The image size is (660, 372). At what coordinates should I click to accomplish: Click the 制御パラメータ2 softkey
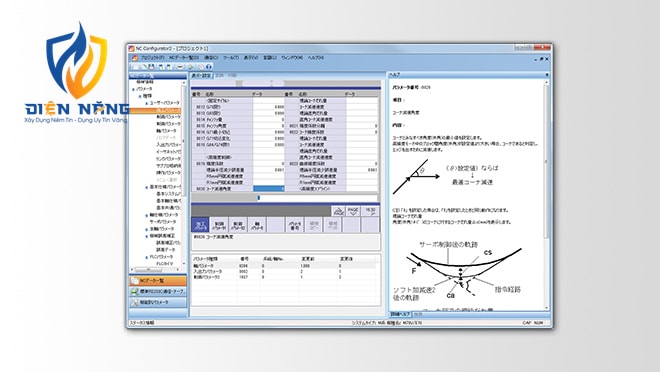tap(238, 225)
